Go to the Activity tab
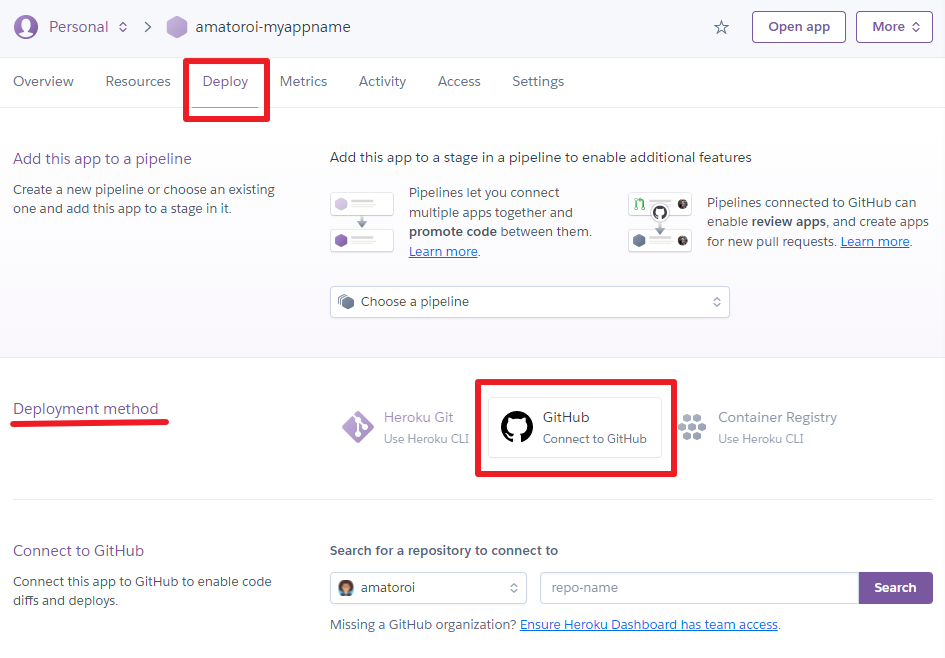The image size is (945, 658). coord(382,81)
